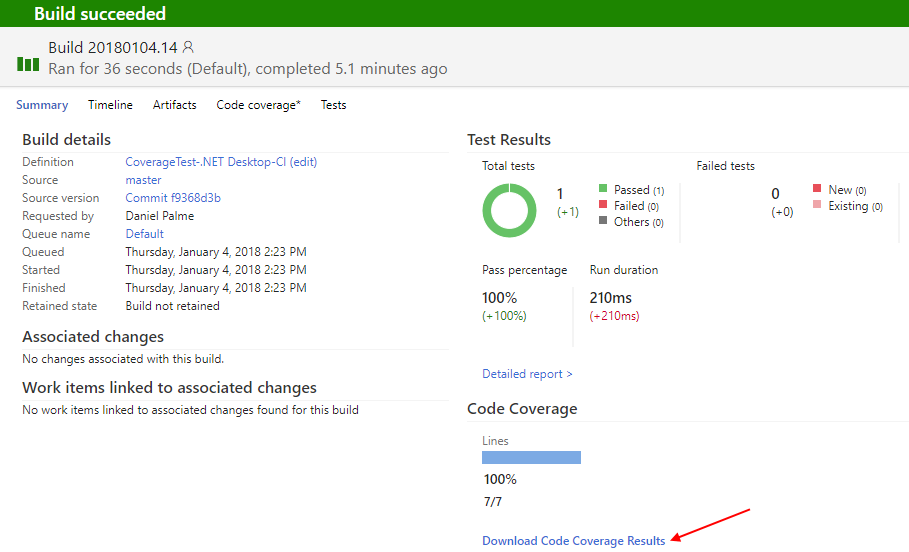This screenshot has height=552, width=909.
Task: Click the Default queue name link
Action: (144, 234)
